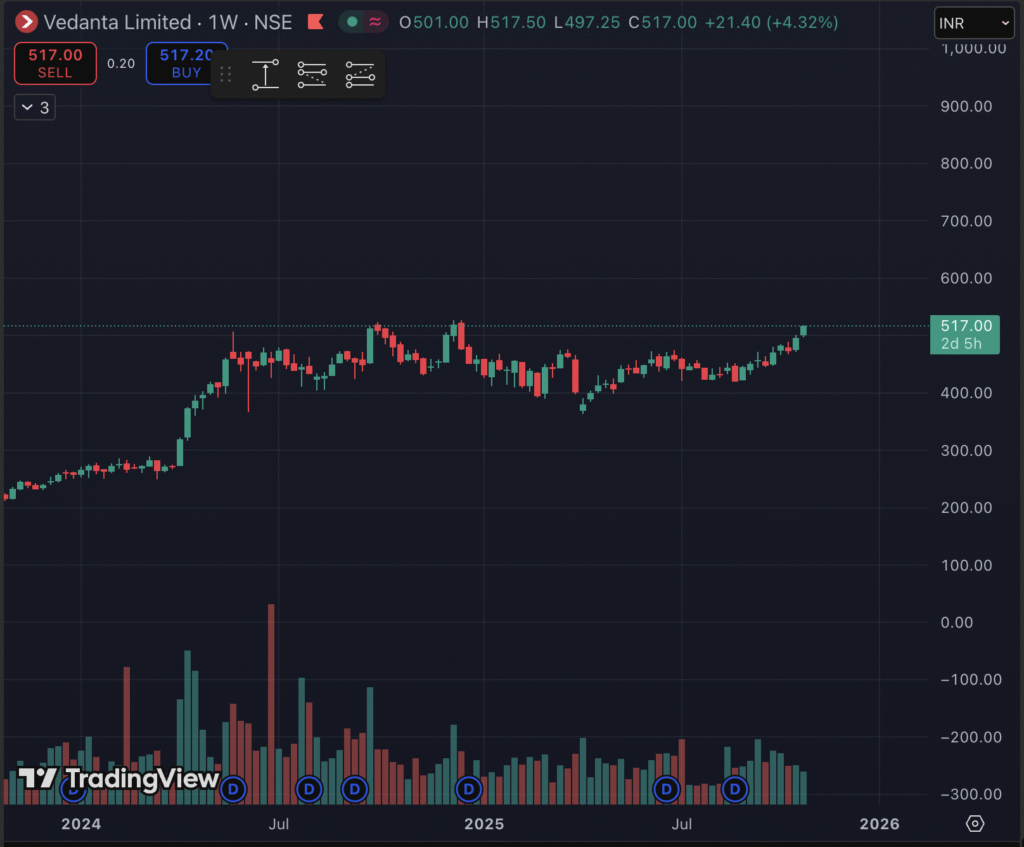Click the 2026 label on time axis

tap(879, 824)
